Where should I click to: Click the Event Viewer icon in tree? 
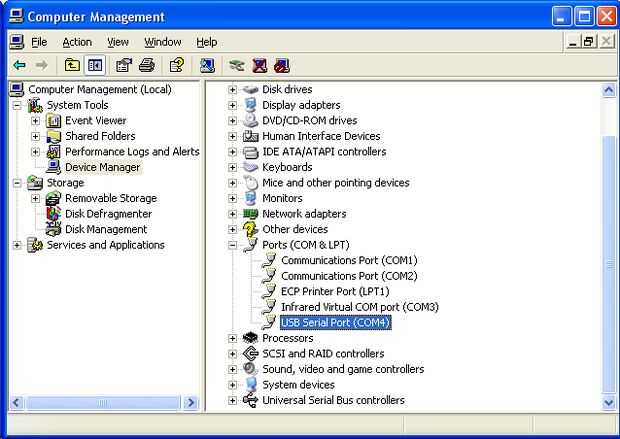[x=53, y=120]
